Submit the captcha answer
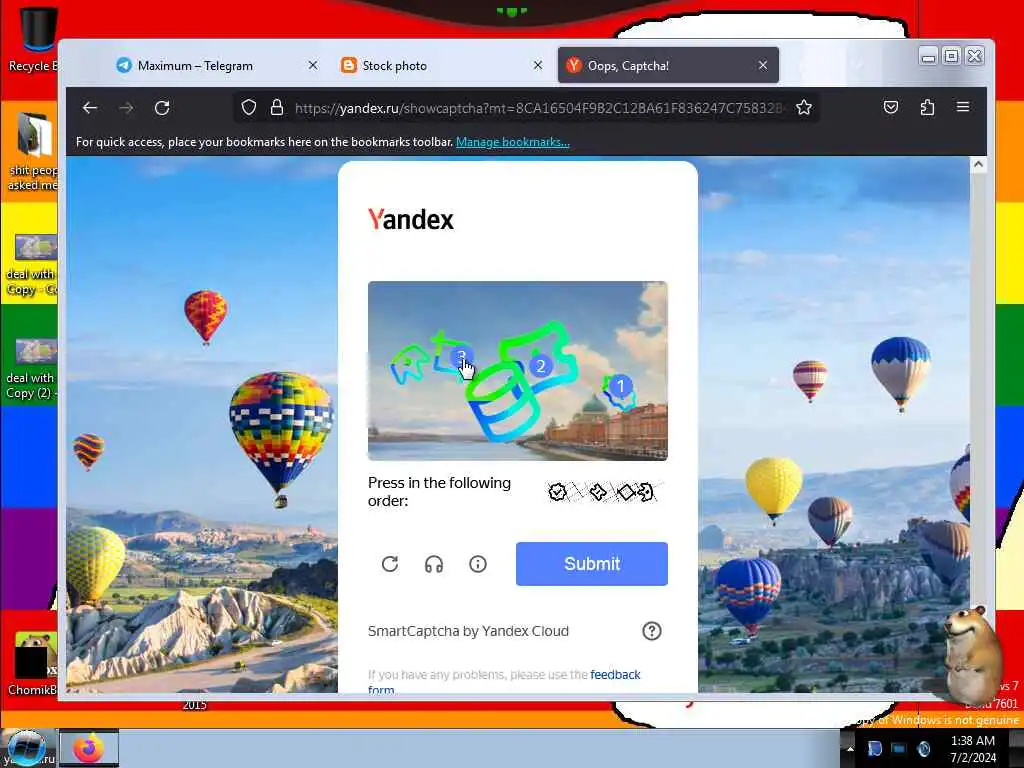Viewport: 1024px width, 768px height. point(592,564)
